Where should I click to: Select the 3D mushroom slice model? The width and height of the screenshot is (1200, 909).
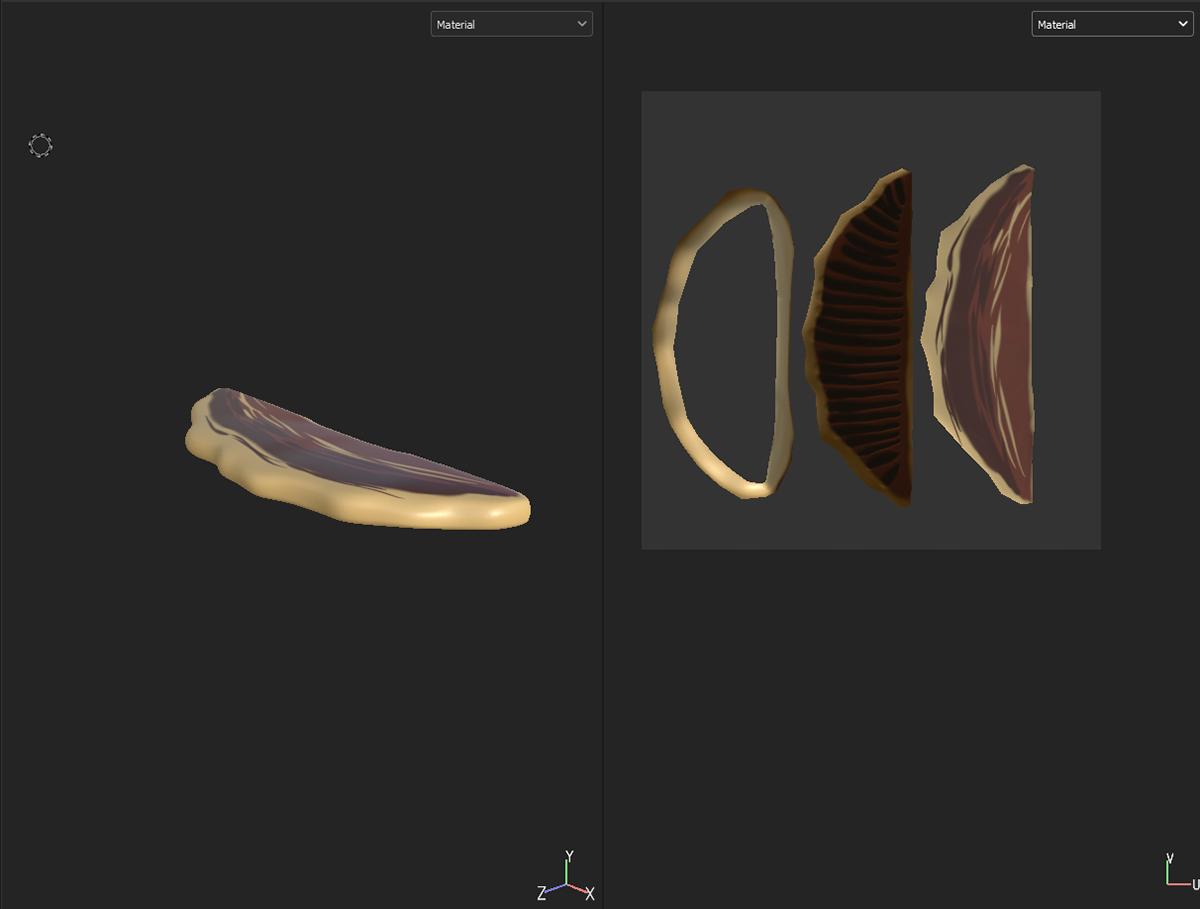pos(357,459)
